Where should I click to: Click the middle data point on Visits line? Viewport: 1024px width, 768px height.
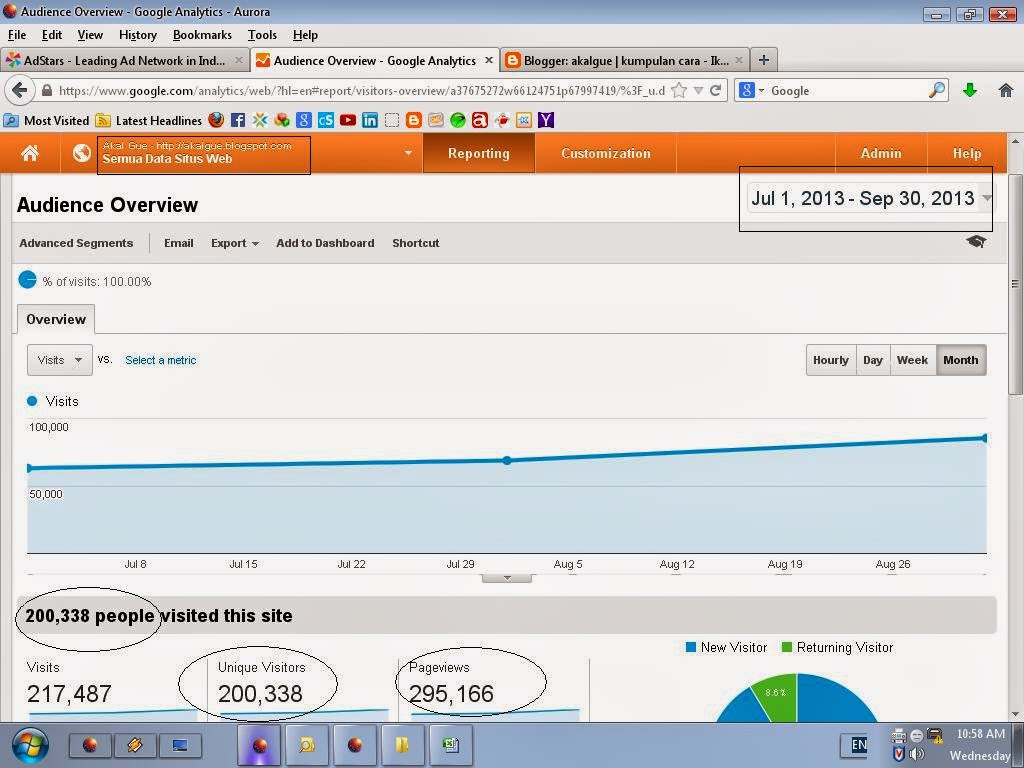pos(507,460)
